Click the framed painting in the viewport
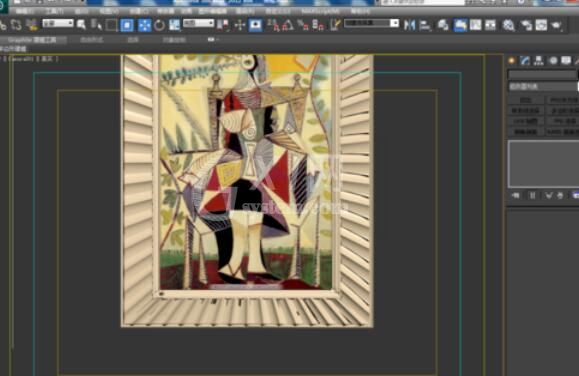 coord(247,191)
